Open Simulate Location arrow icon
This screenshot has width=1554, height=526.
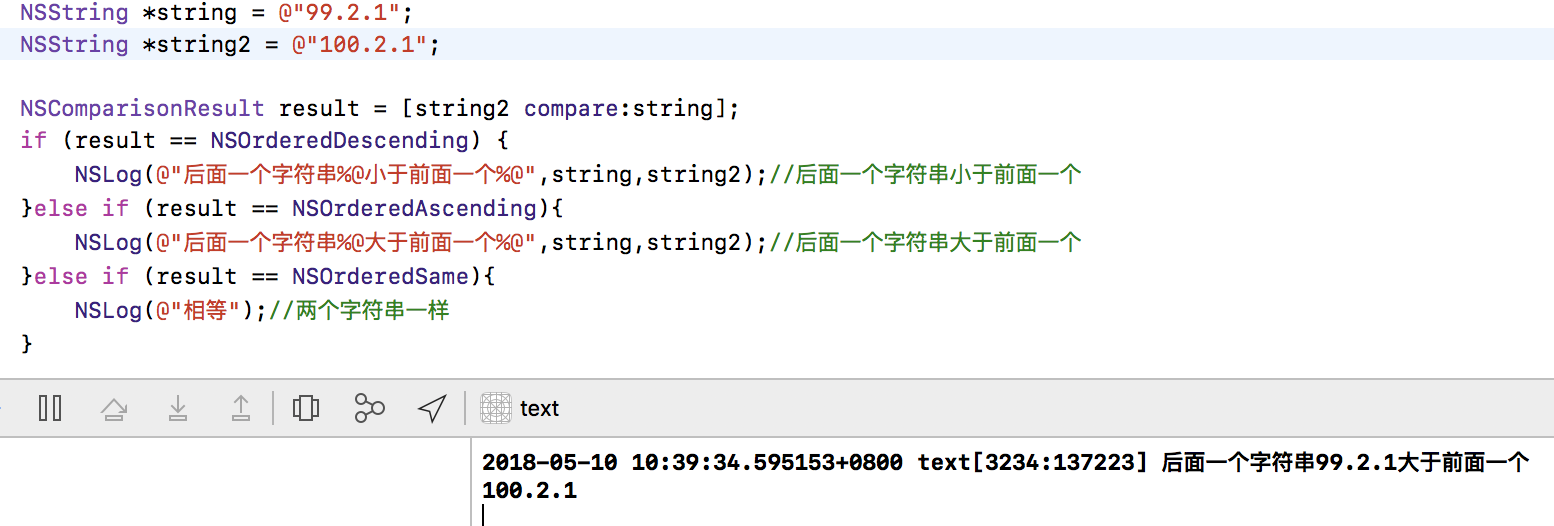click(432, 408)
